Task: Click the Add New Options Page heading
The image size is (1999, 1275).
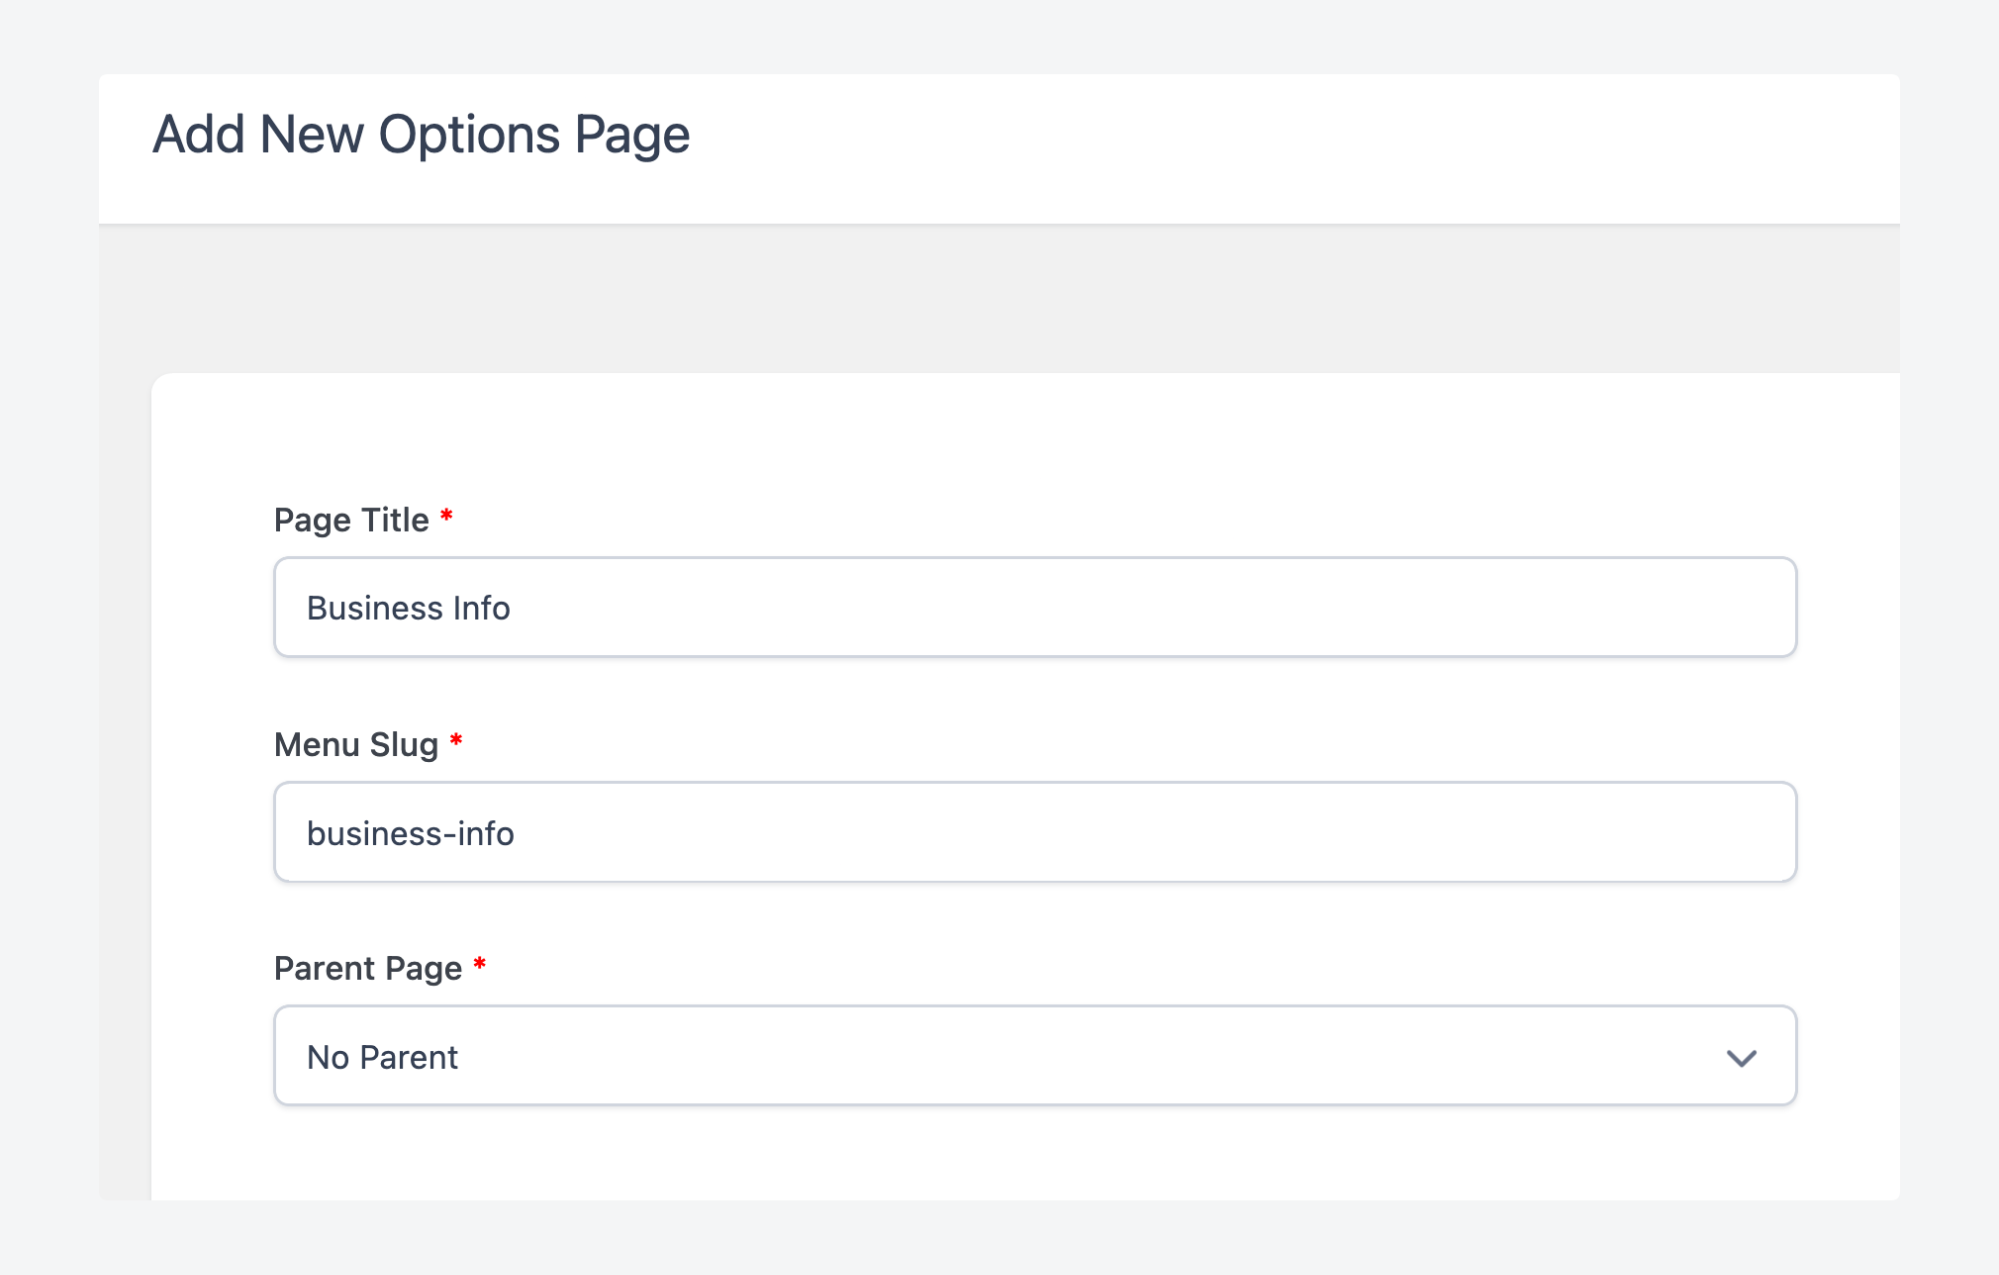Action: (420, 133)
